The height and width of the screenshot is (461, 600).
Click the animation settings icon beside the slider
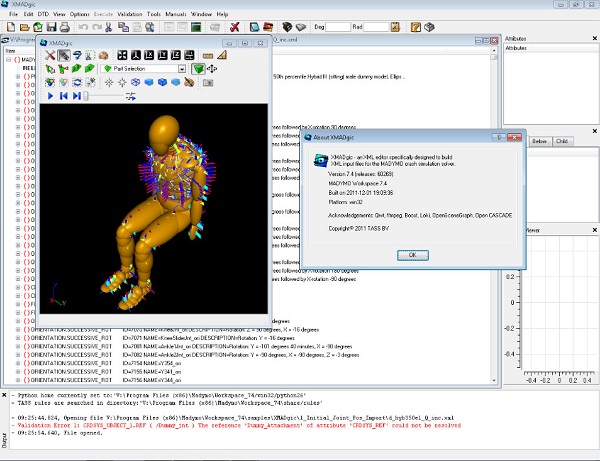[x=131, y=96]
